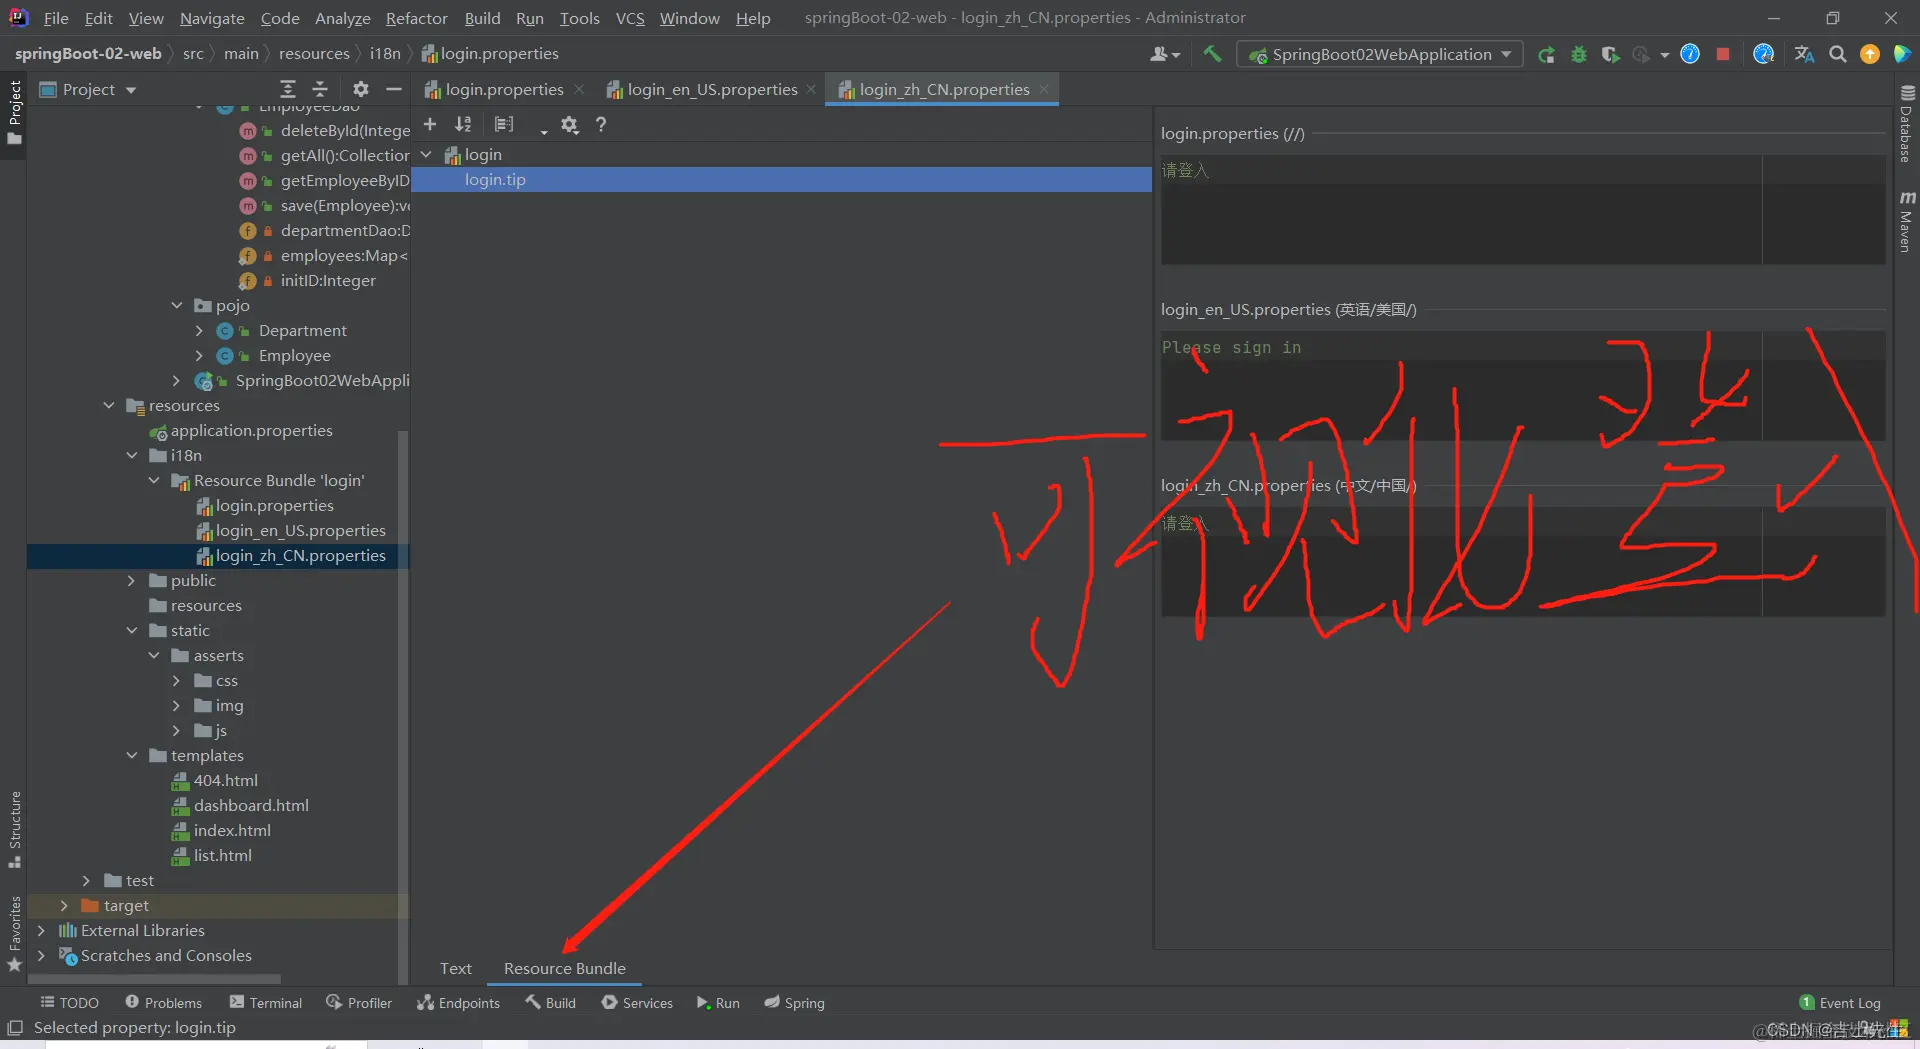Show resource bundle editor help question mark
The height and width of the screenshot is (1049, 1920).
coord(601,124)
